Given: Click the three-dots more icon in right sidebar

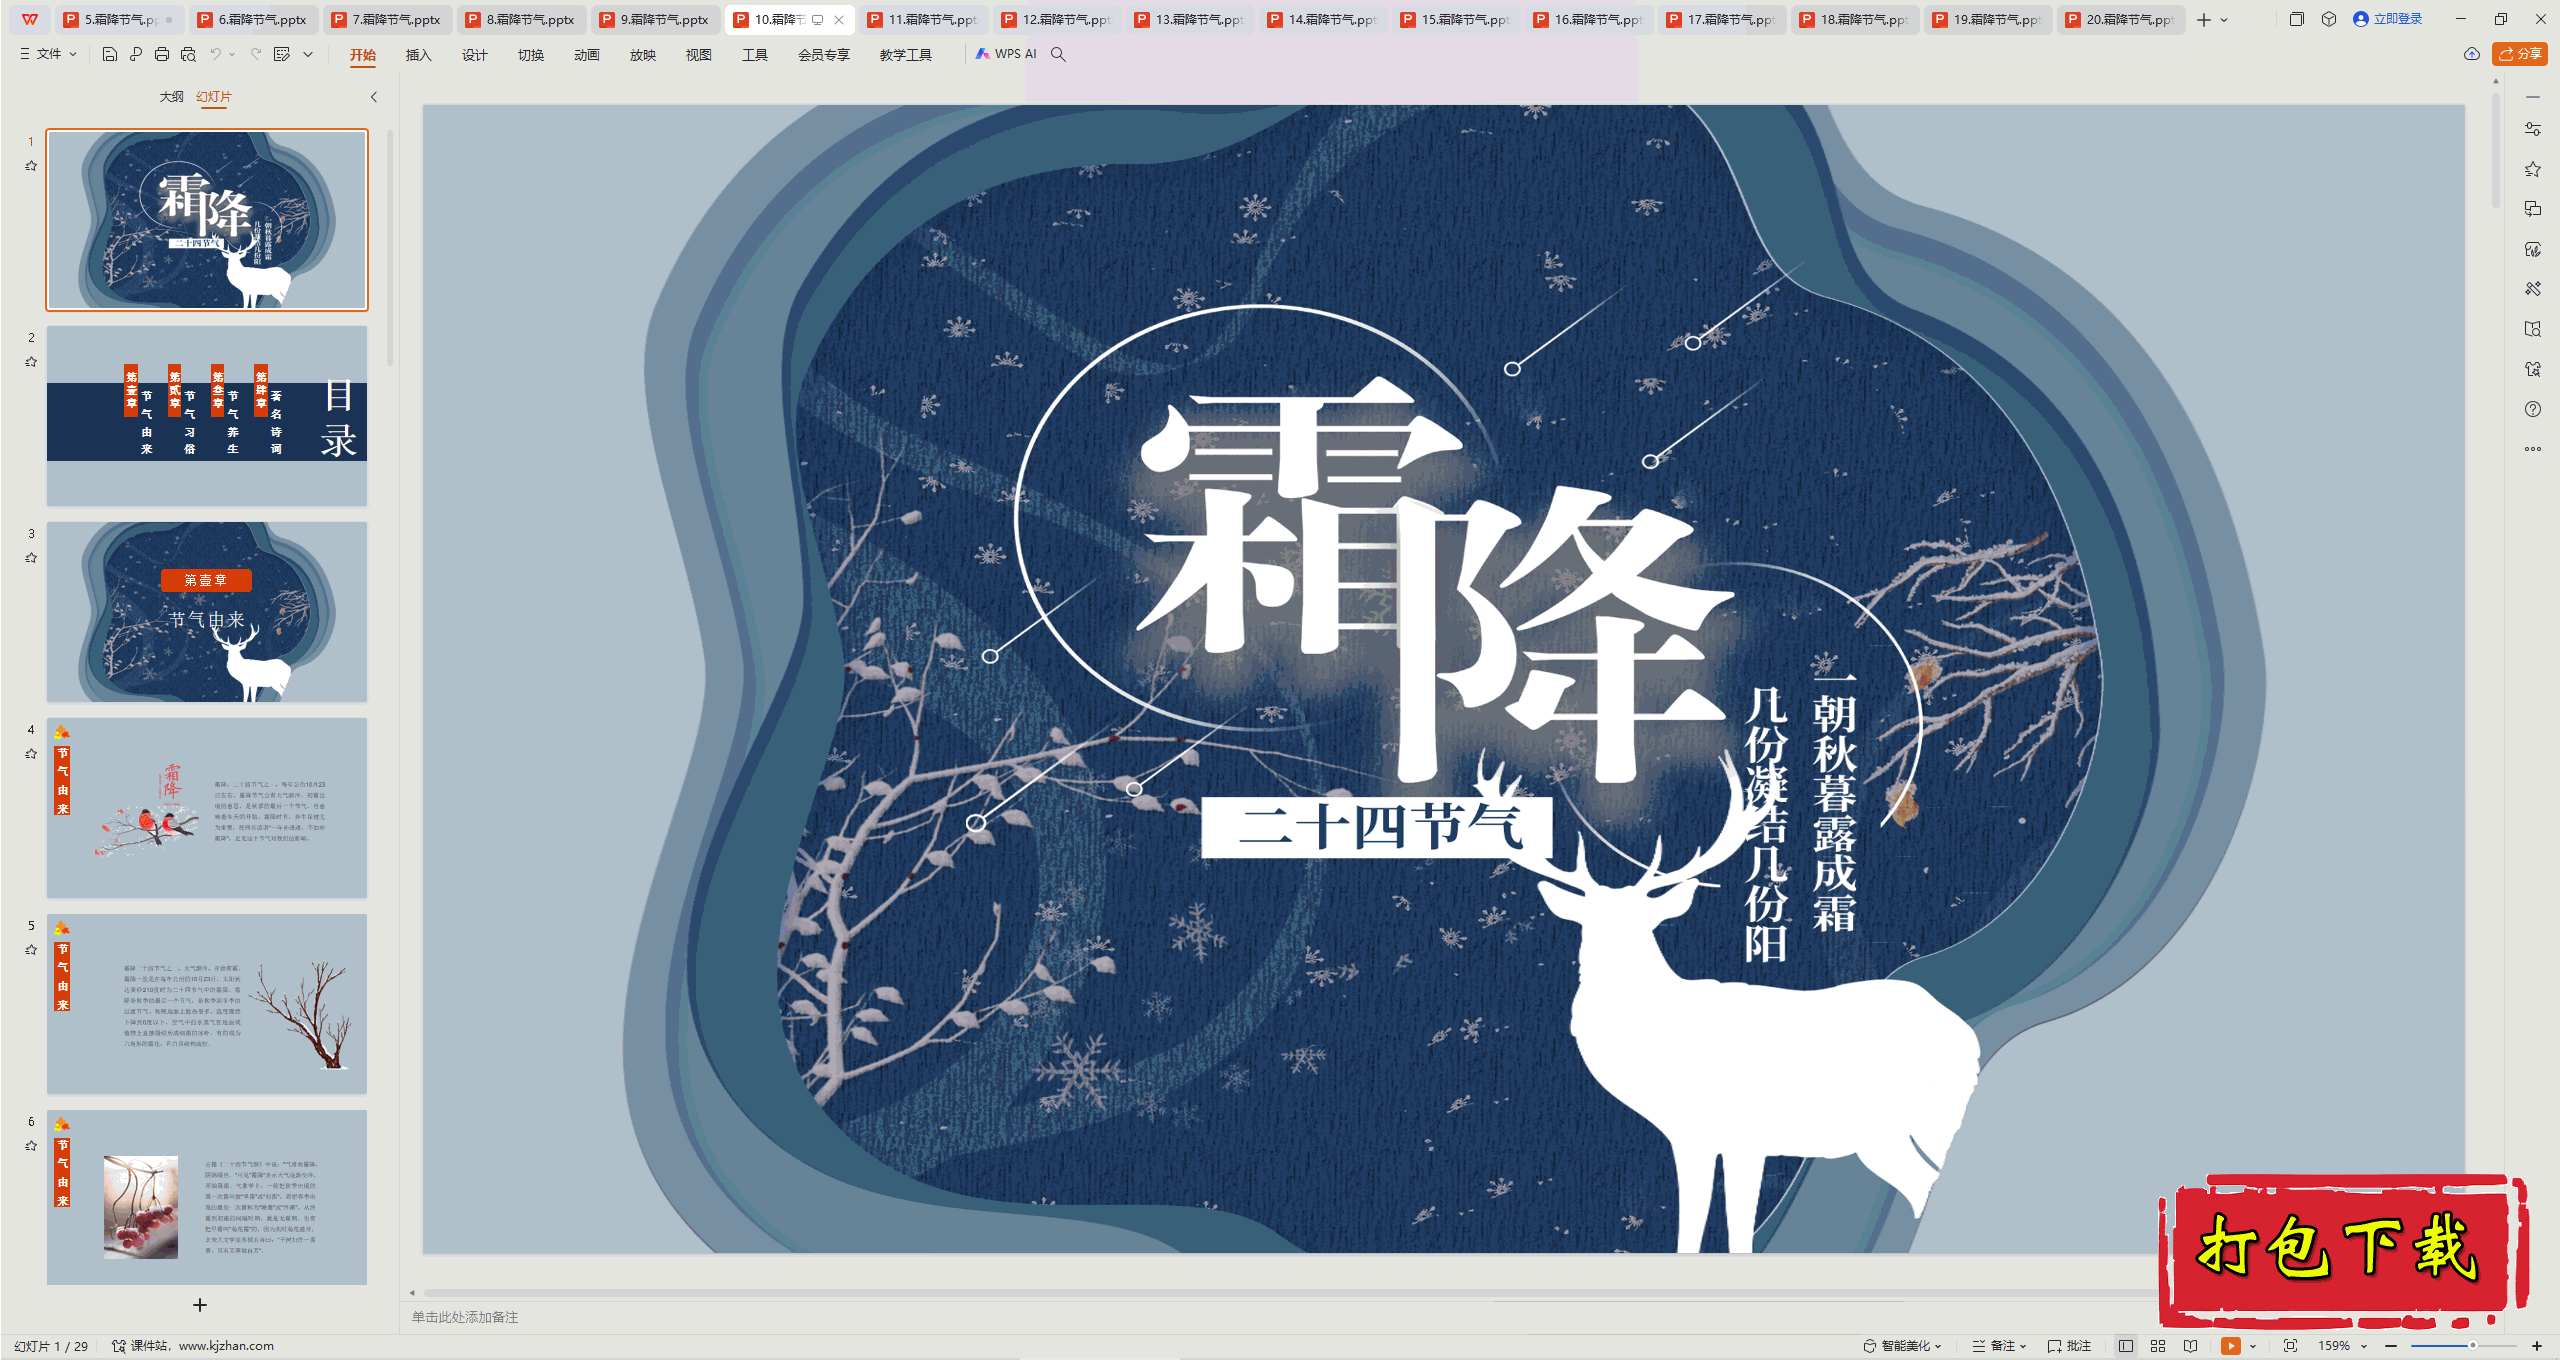Looking at the screenshot, I should click(x=2533, y=449).
